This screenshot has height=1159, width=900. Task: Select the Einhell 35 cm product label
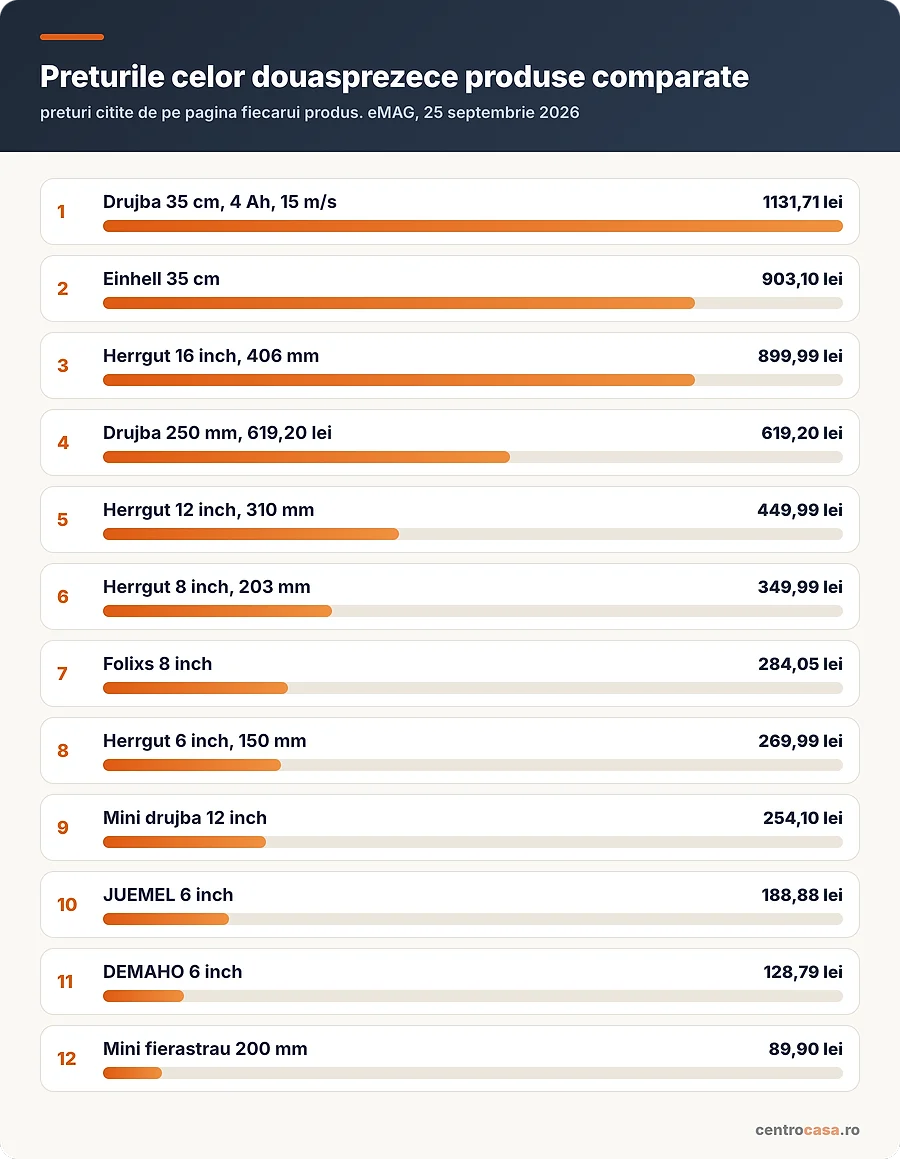coord(161,279)
